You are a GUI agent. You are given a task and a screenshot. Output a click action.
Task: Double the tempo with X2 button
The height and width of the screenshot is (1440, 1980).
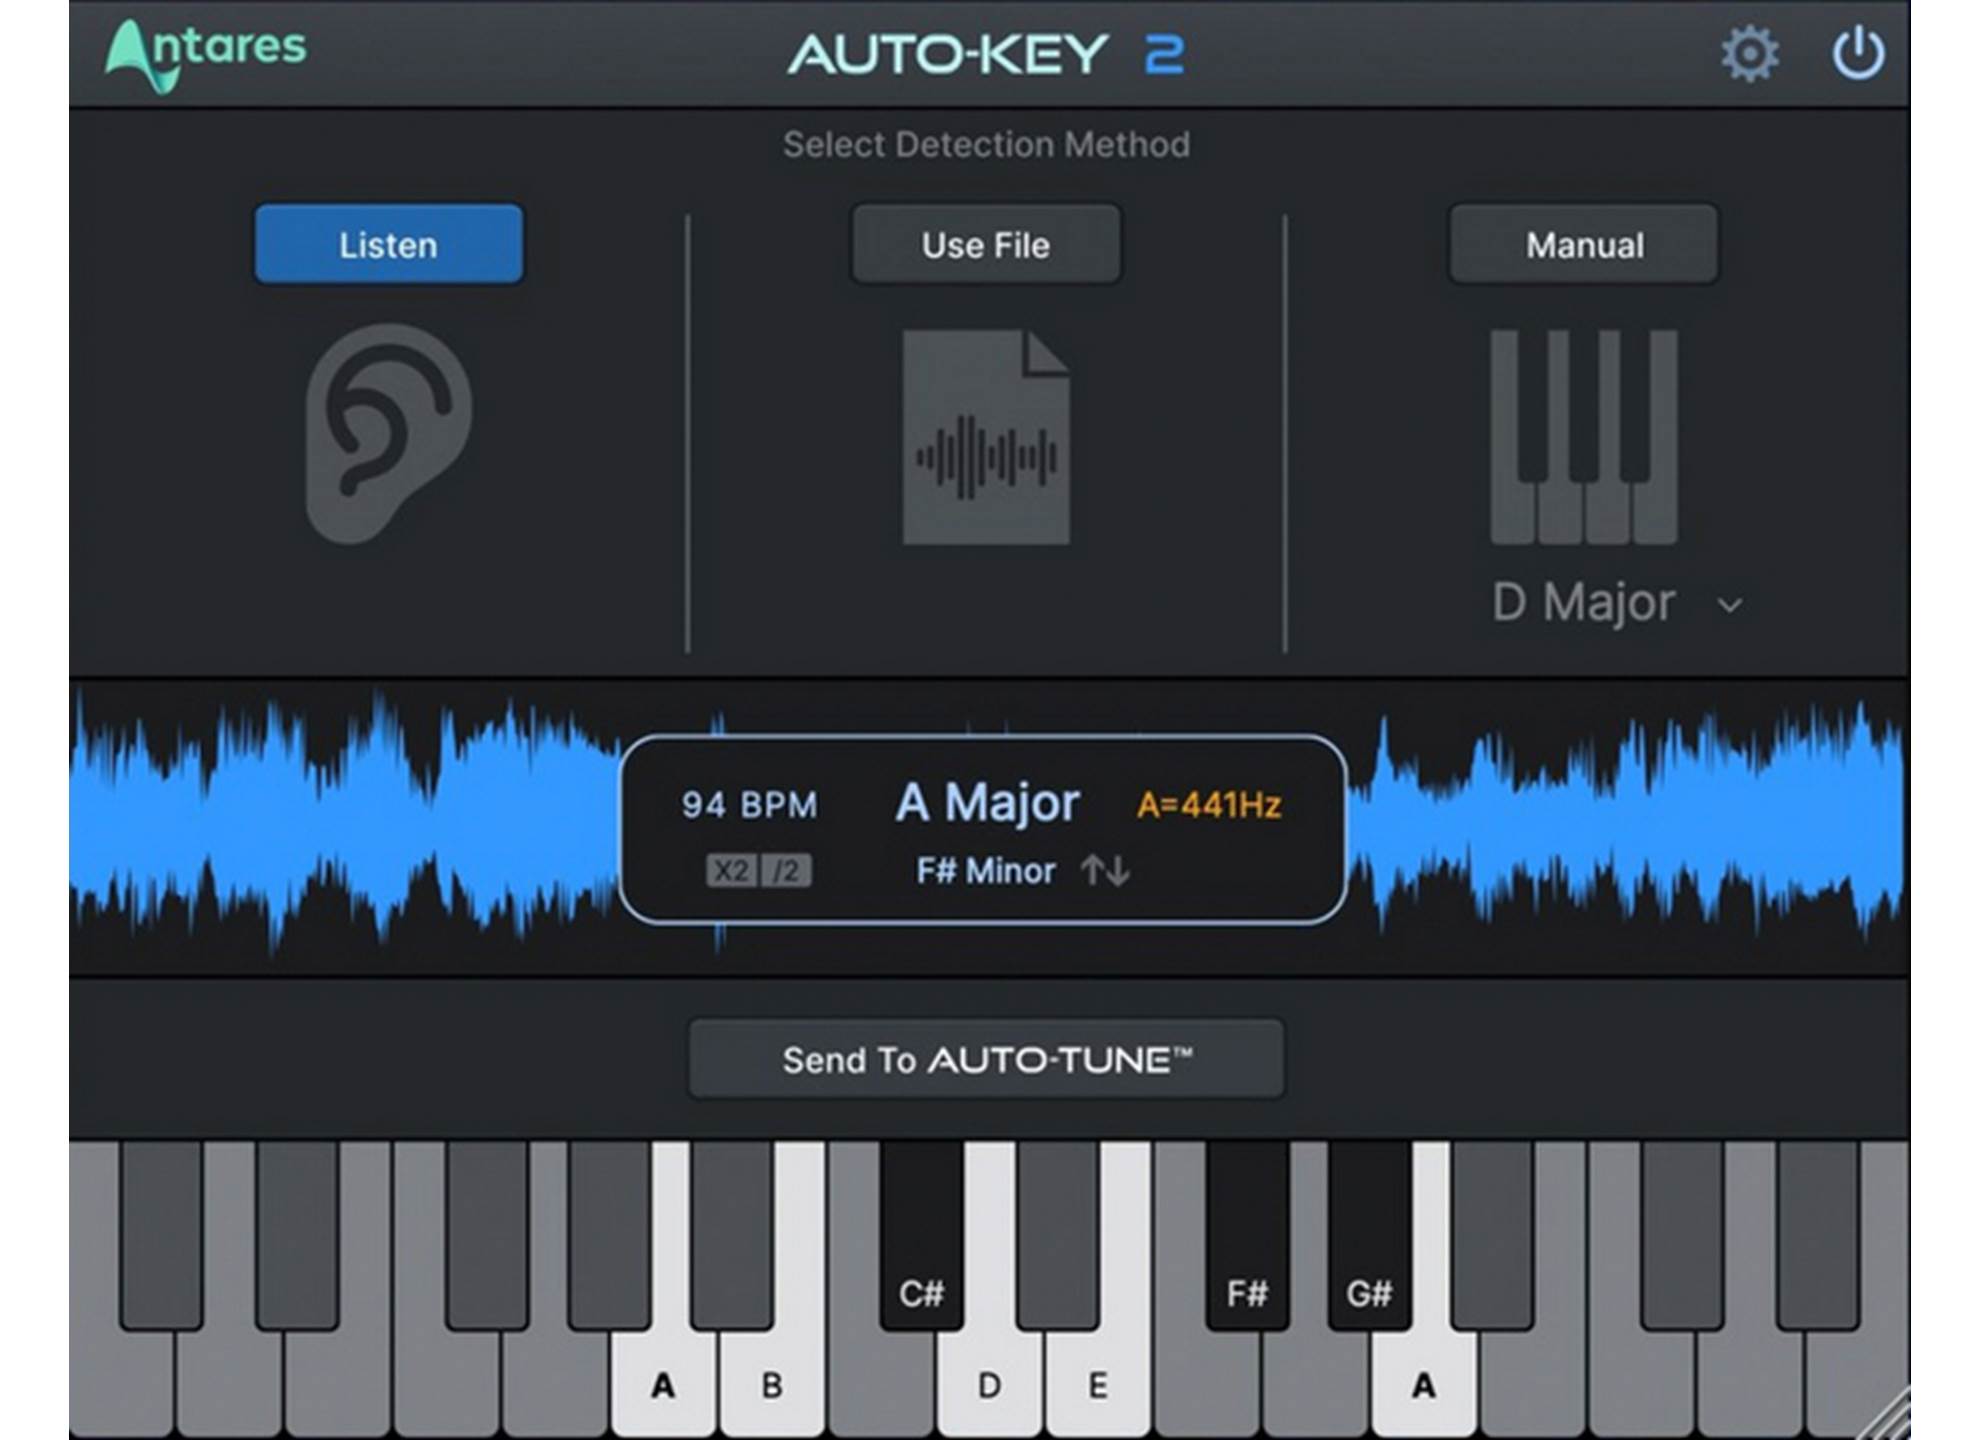731,871
